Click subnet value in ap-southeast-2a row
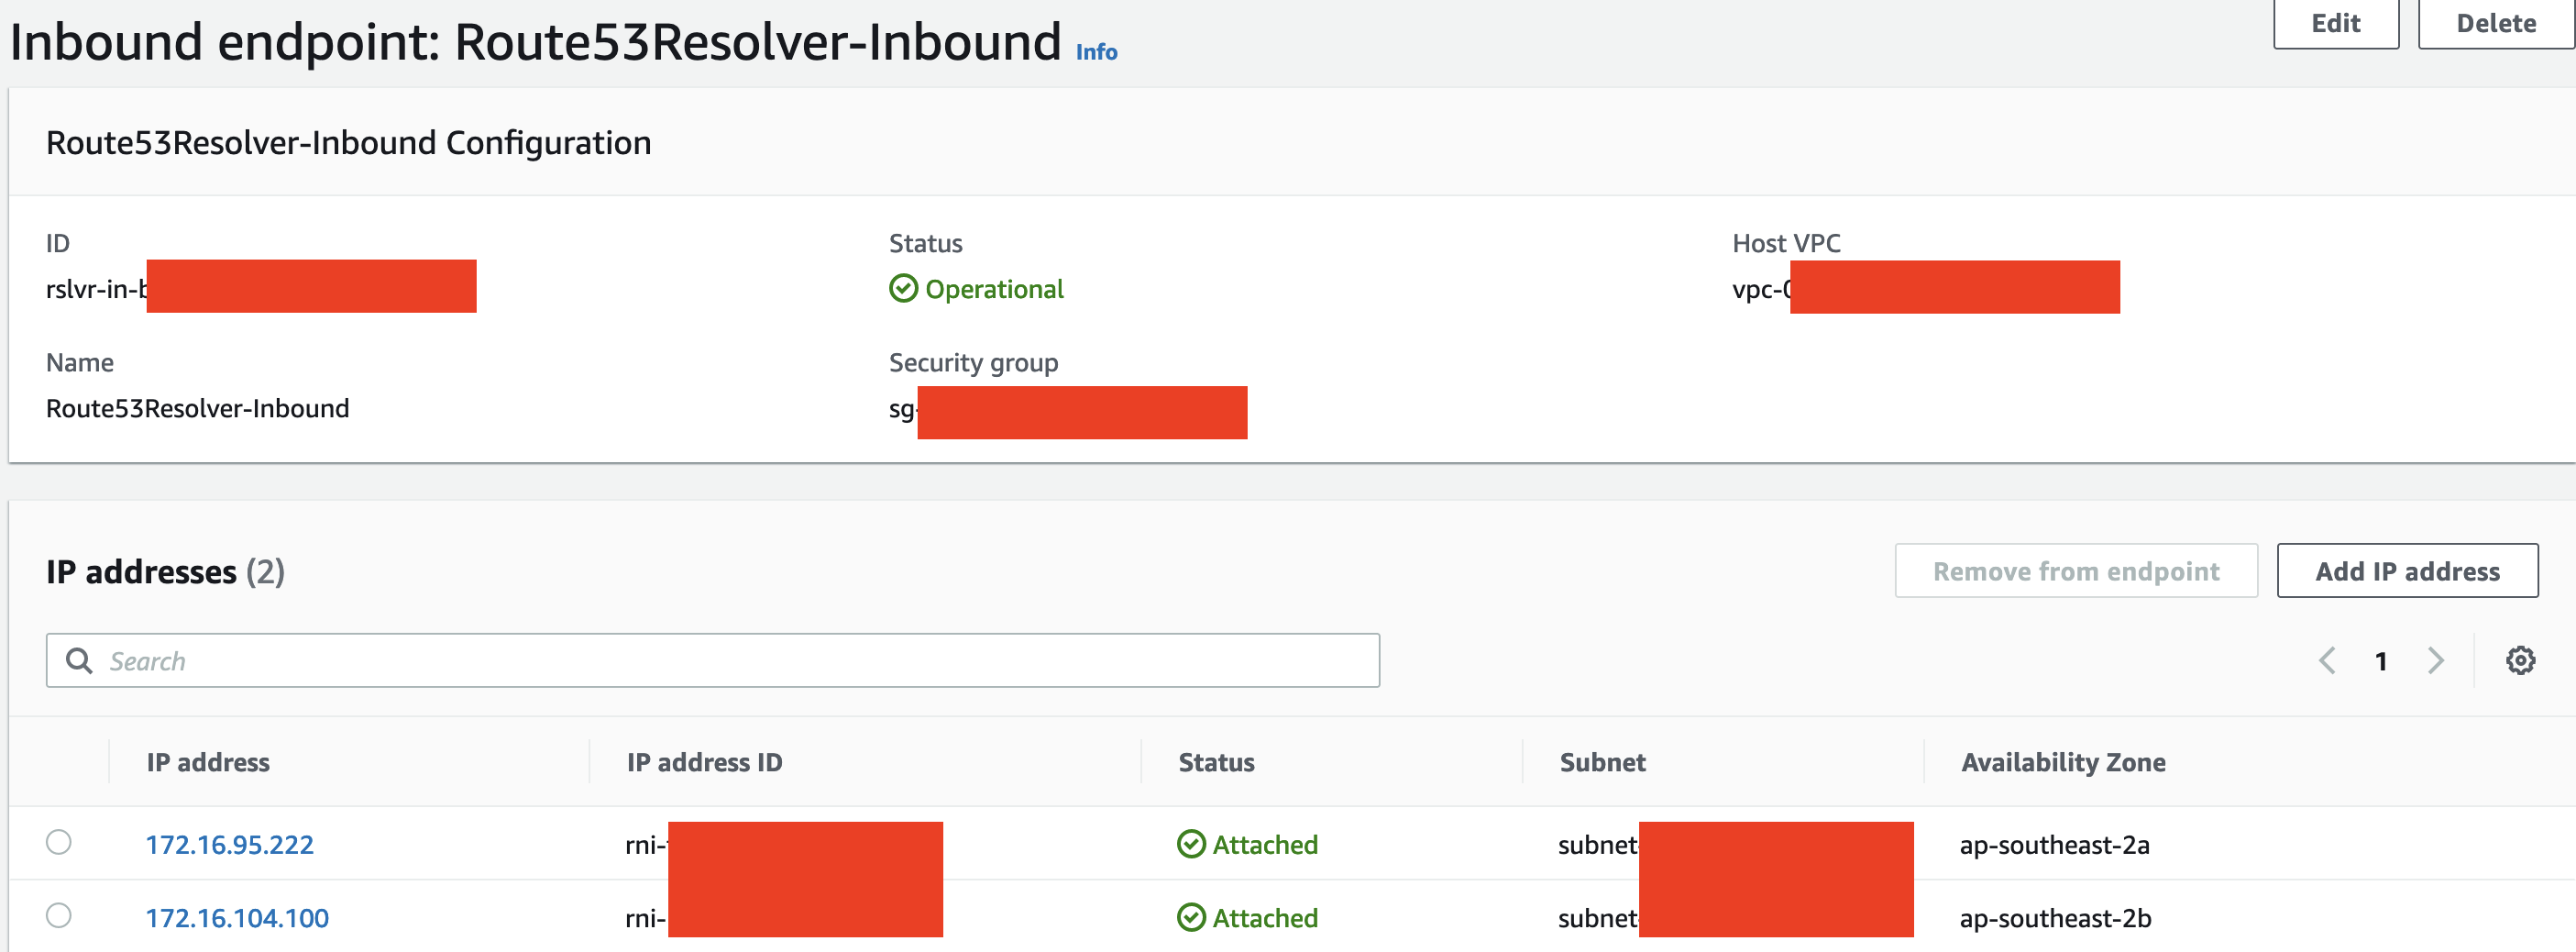Image resolution: width=2576 pixels, height=952 pixels. pyautogui.click(x=1598, y=845)
